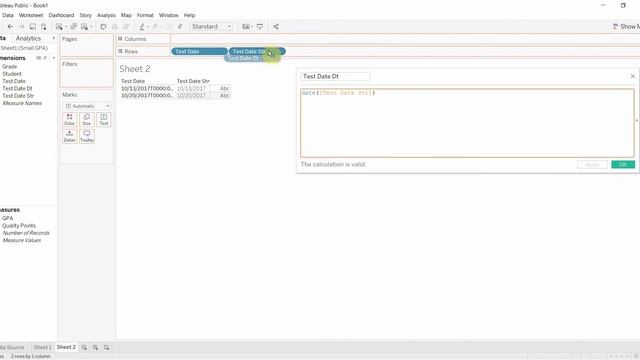Select the Test Date pill on Rows

coord(200,51)
